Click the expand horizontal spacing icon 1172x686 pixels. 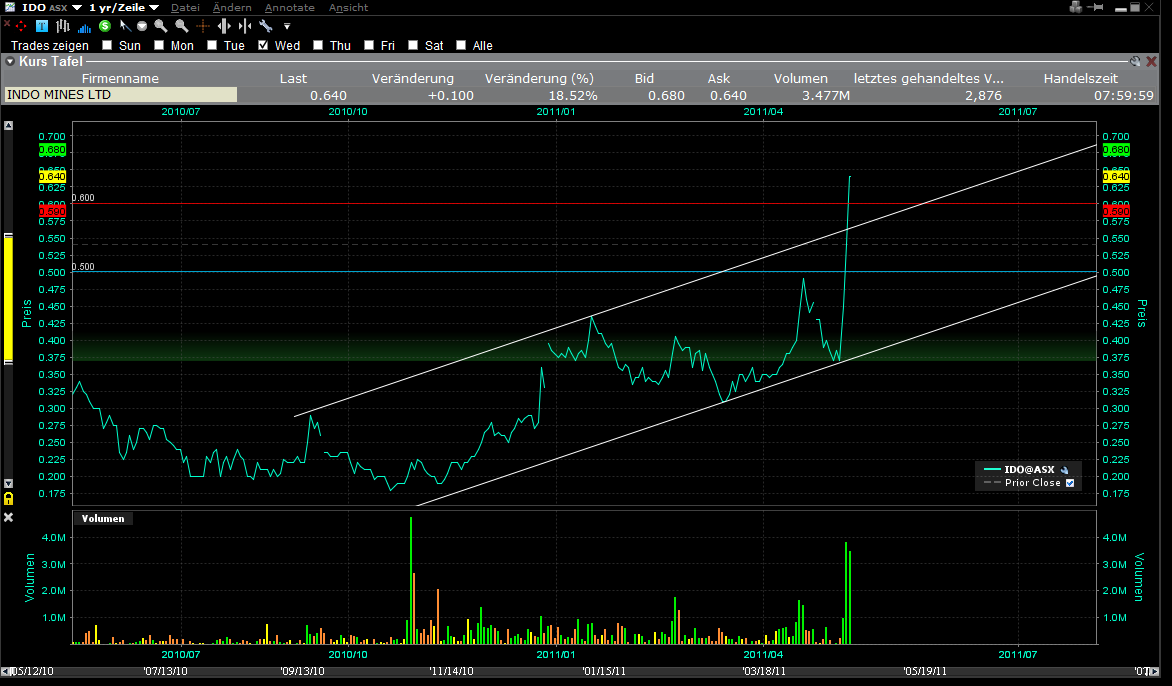click(x=223, y=26)
